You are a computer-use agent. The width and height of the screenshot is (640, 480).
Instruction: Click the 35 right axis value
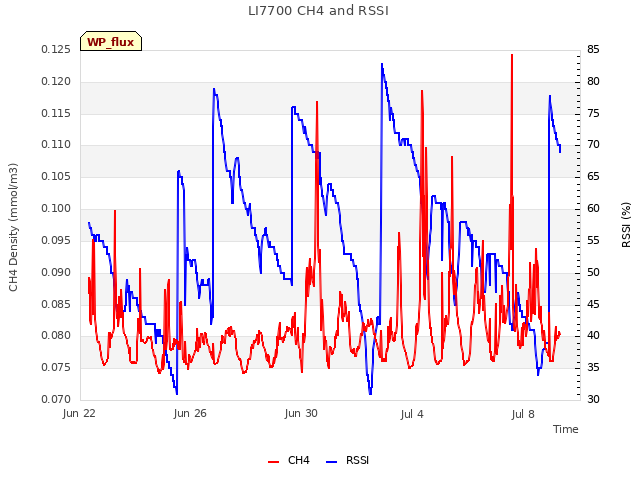coord(593,367)
